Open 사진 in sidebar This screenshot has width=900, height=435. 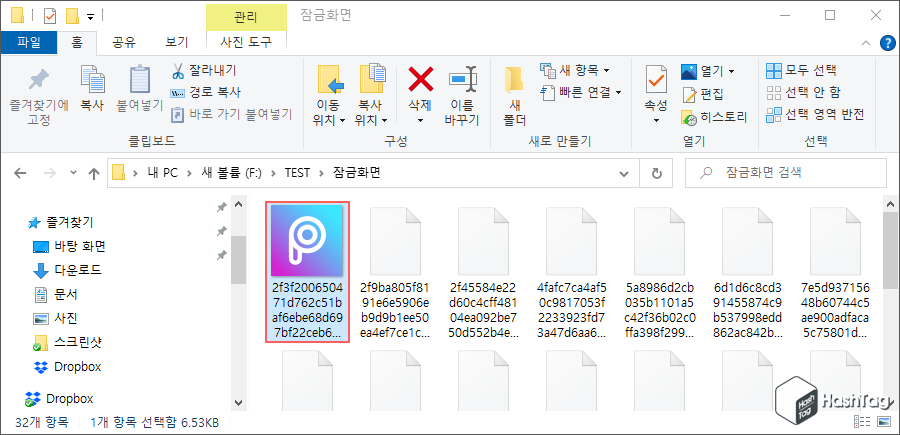[x=56, y=319]
